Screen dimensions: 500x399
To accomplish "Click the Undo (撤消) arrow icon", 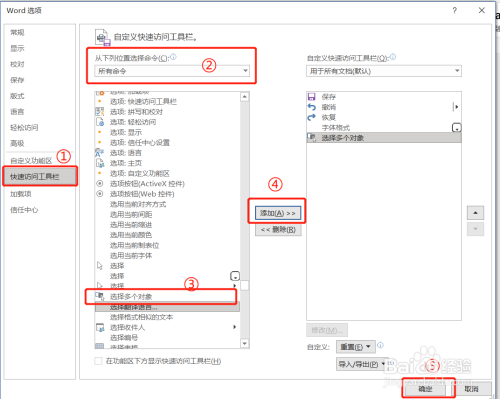I will 312,107.
